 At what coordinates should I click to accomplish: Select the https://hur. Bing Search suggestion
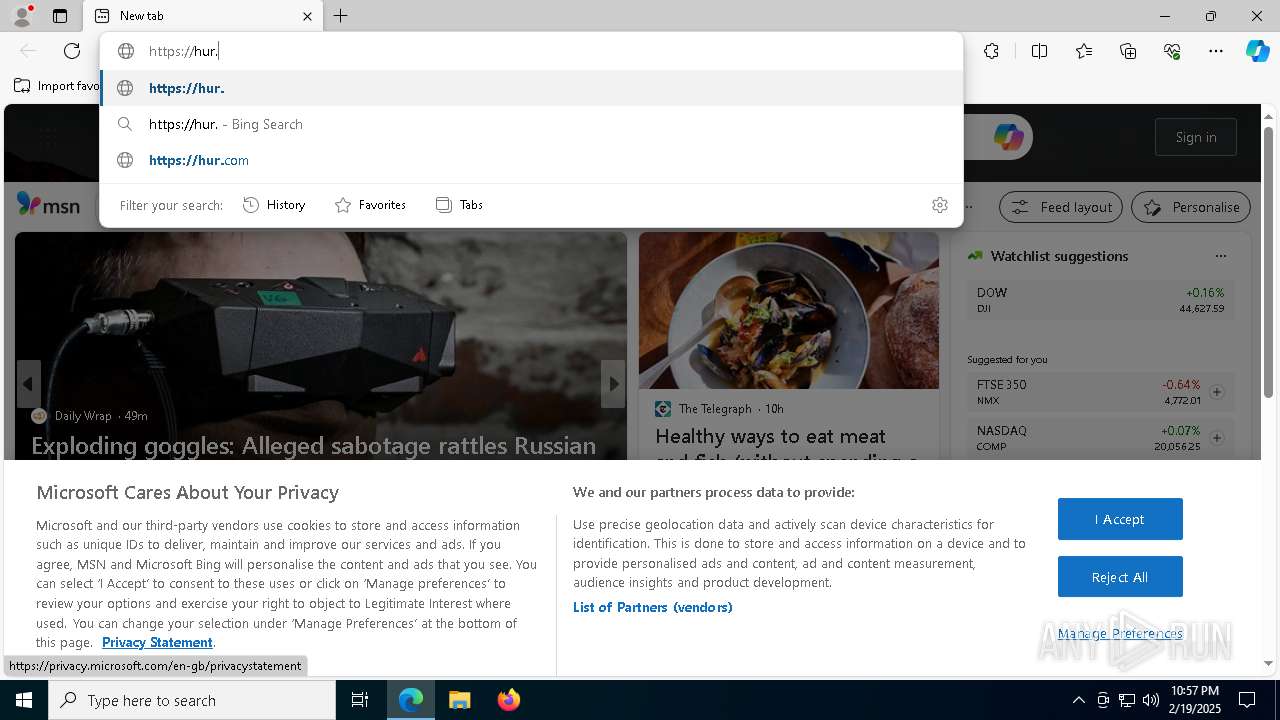pyautogui.click(x=531, y=124)
